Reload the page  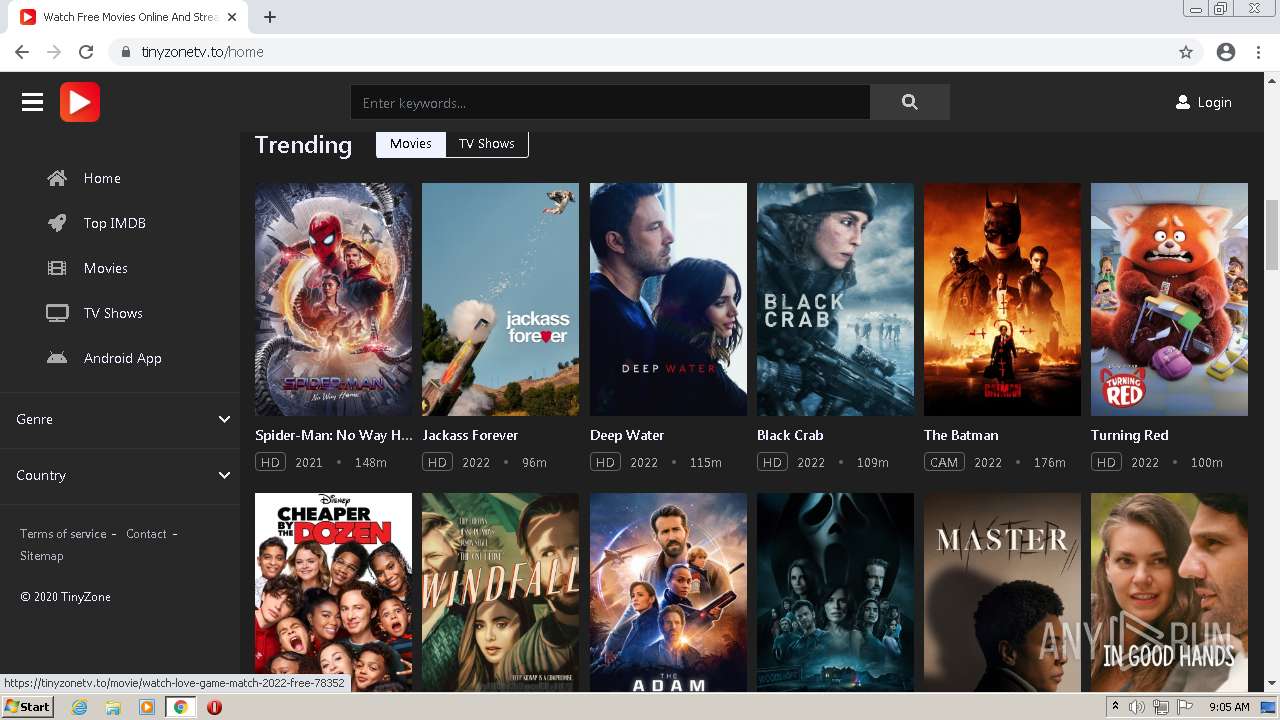[x=86, y=52]
